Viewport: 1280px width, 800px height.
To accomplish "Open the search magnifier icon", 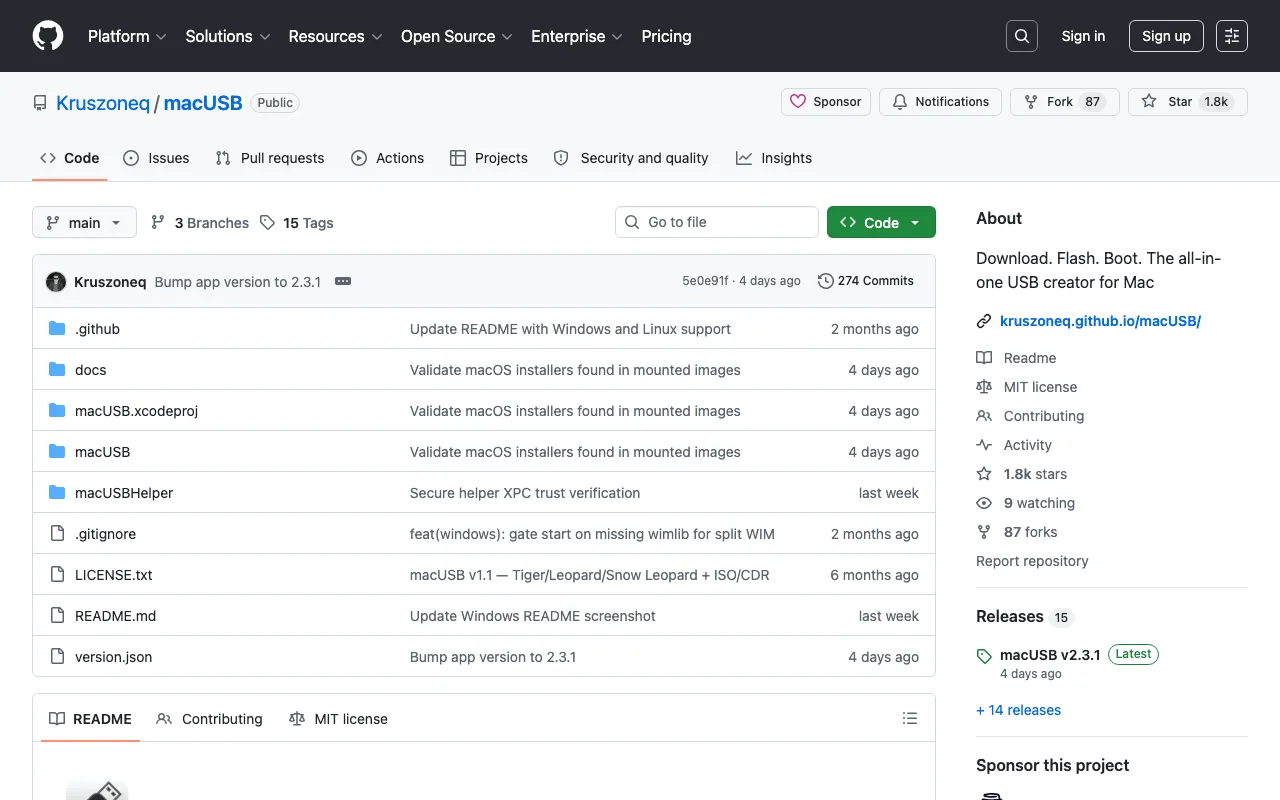I will pos(1022,36).
